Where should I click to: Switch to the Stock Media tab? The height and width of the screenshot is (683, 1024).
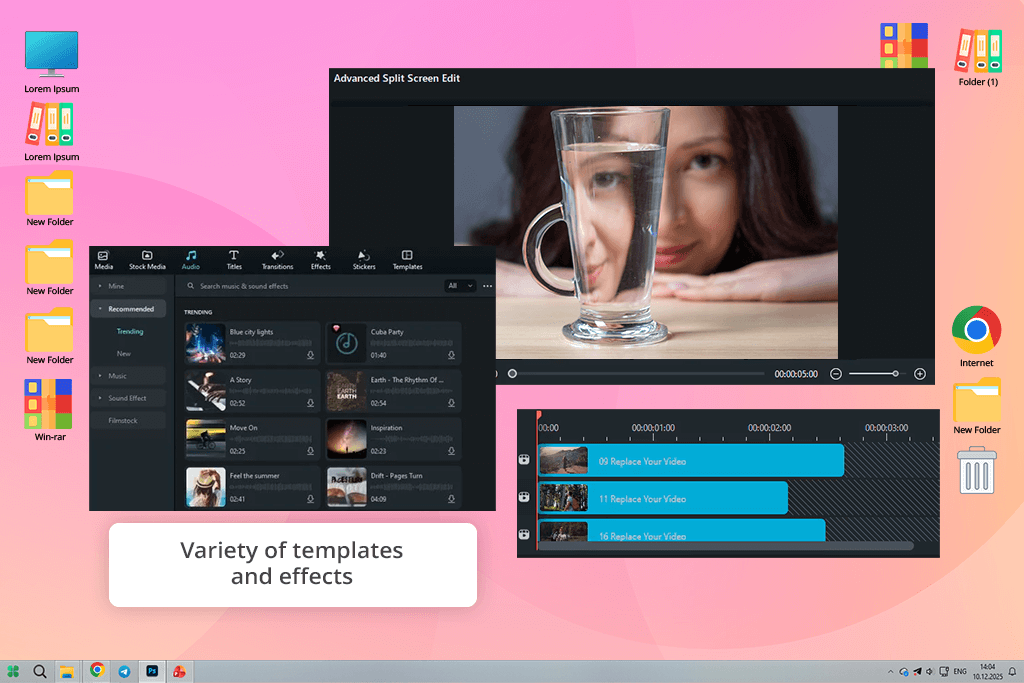tap(147, 260)
